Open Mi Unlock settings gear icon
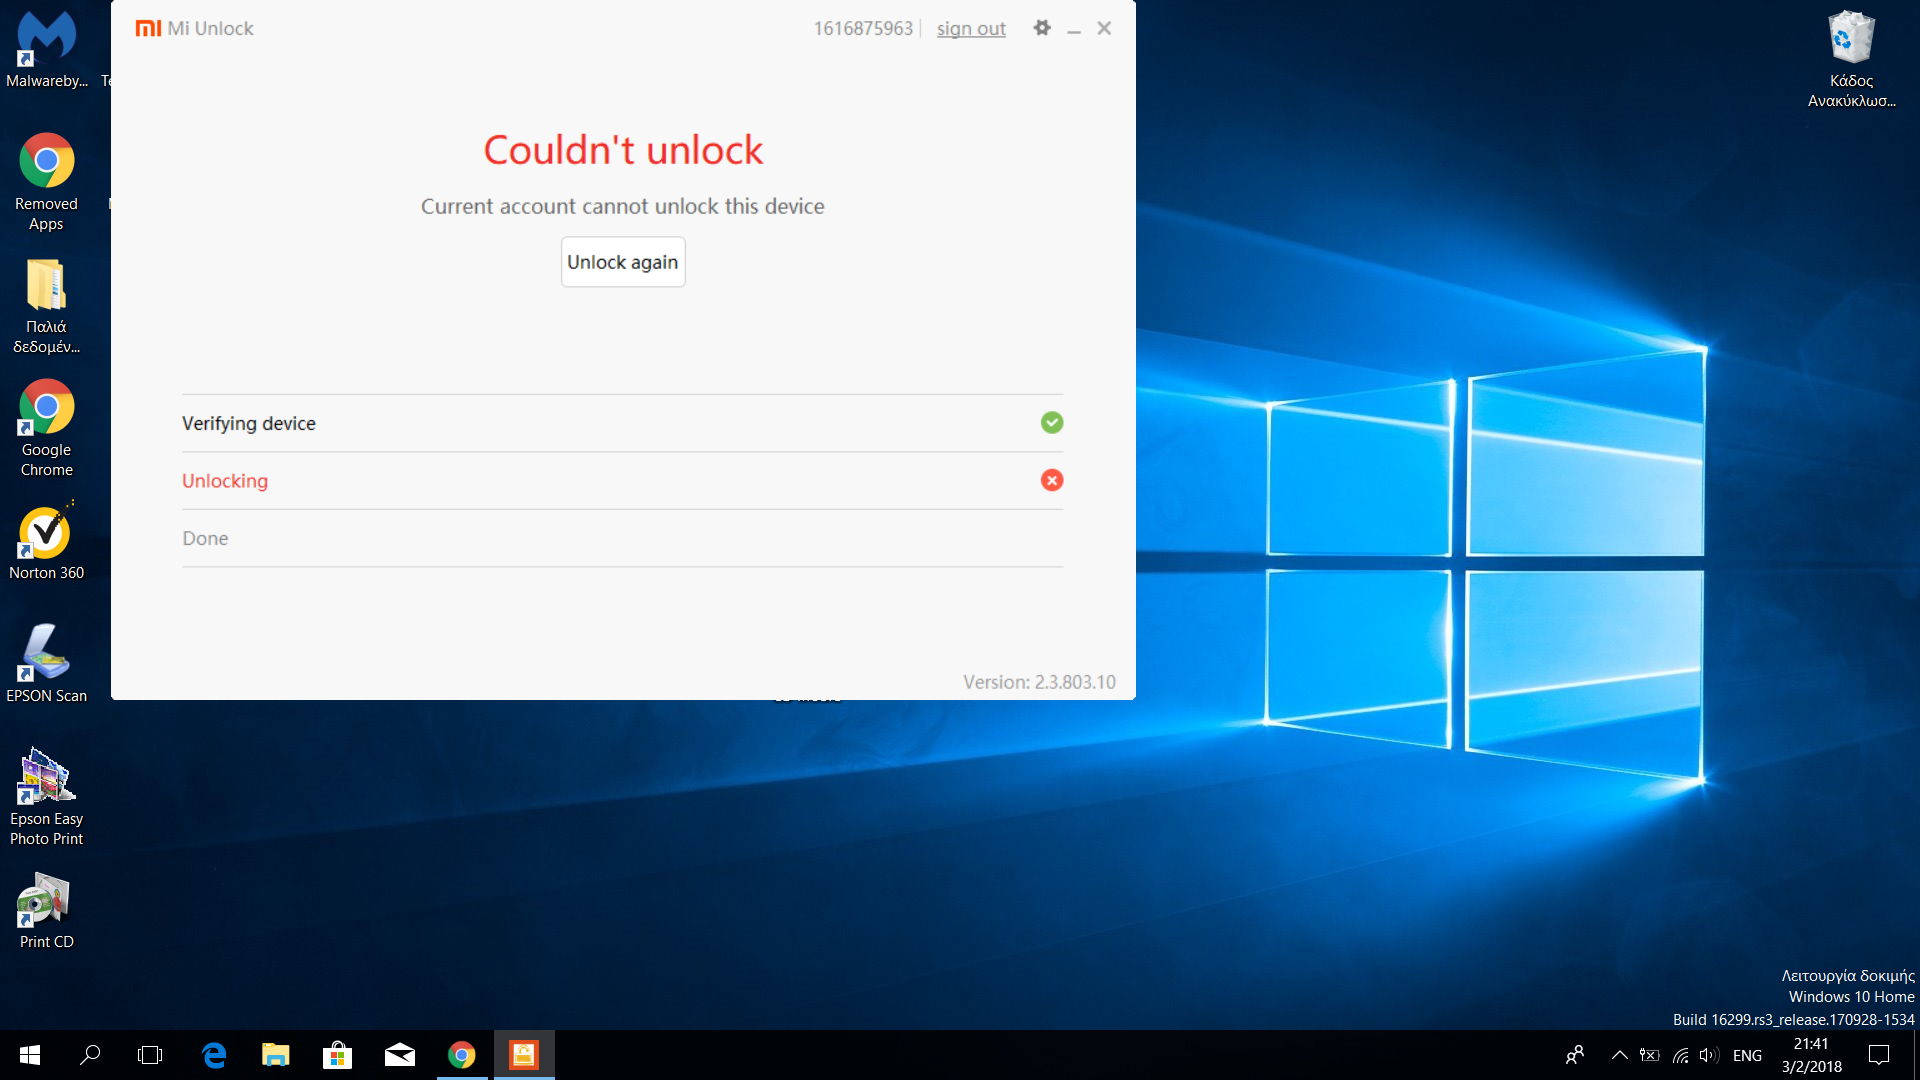The width and height of the screenshot is (1920, 1080). tap(1042, 28)
